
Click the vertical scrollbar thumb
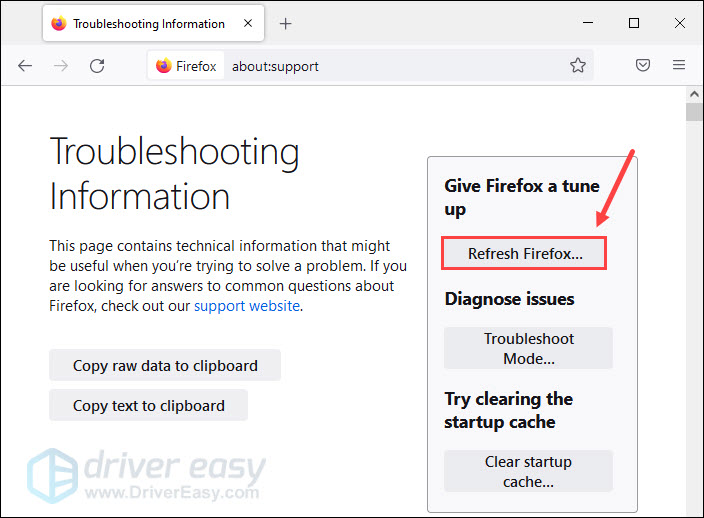tap(694, 112)
